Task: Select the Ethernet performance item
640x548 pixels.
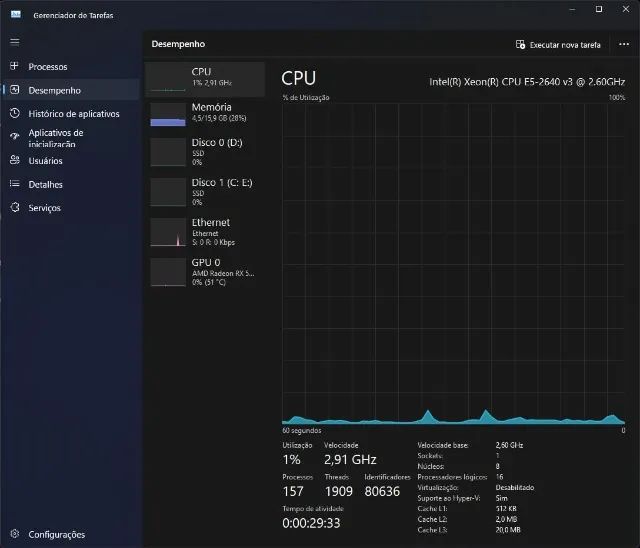Action: click(205, 232)
